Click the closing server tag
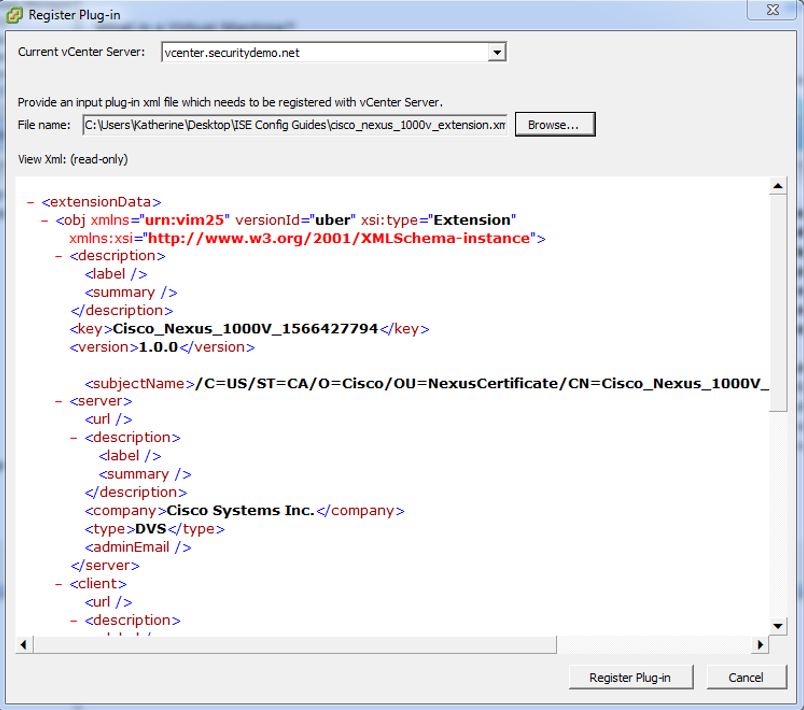This screenshot has width=804, height=710. [x=105, y=565]
